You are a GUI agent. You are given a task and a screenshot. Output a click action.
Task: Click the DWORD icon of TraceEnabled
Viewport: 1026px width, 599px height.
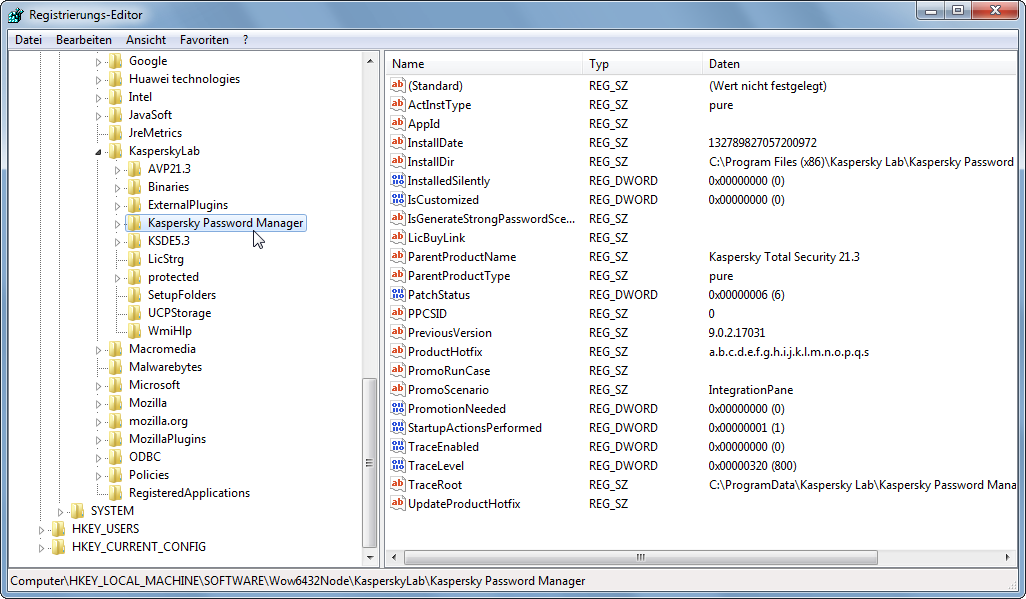click(397, 446)
